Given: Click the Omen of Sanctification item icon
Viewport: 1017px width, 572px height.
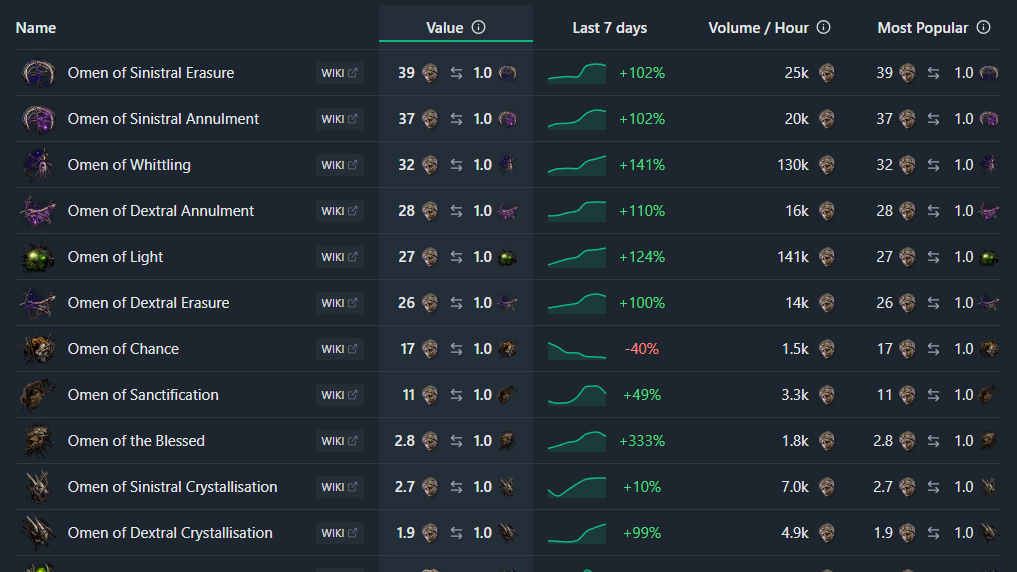Looking at the screenshot, I should point(38,395).
